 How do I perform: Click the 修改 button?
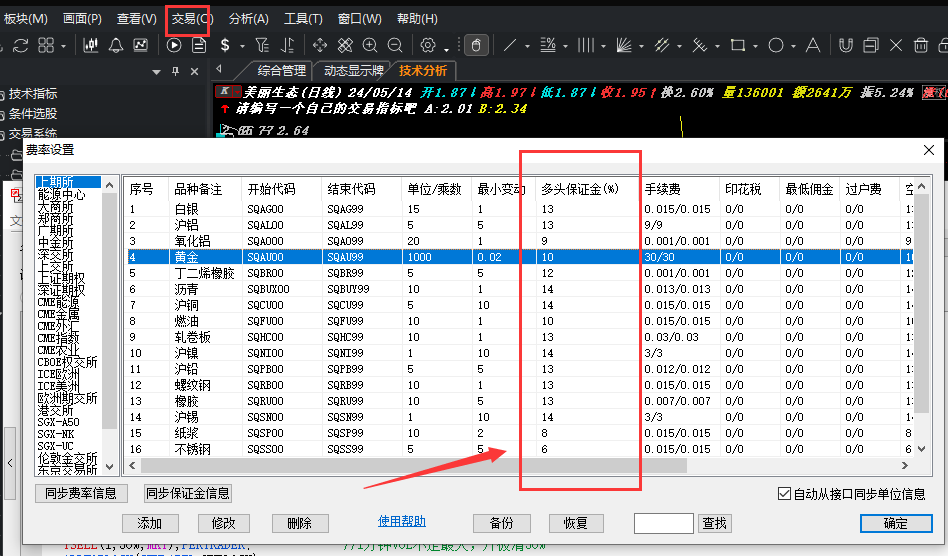[x=224, y=523]
